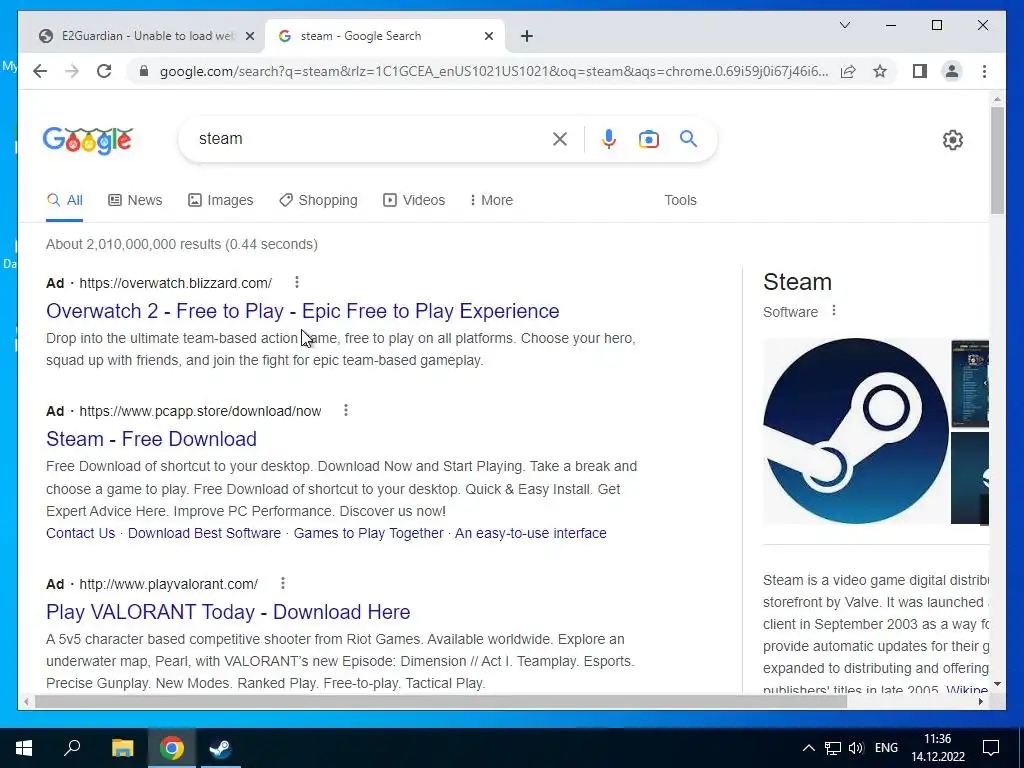Click the horizontal page scrollbar thumb

(x=441, y=701)
